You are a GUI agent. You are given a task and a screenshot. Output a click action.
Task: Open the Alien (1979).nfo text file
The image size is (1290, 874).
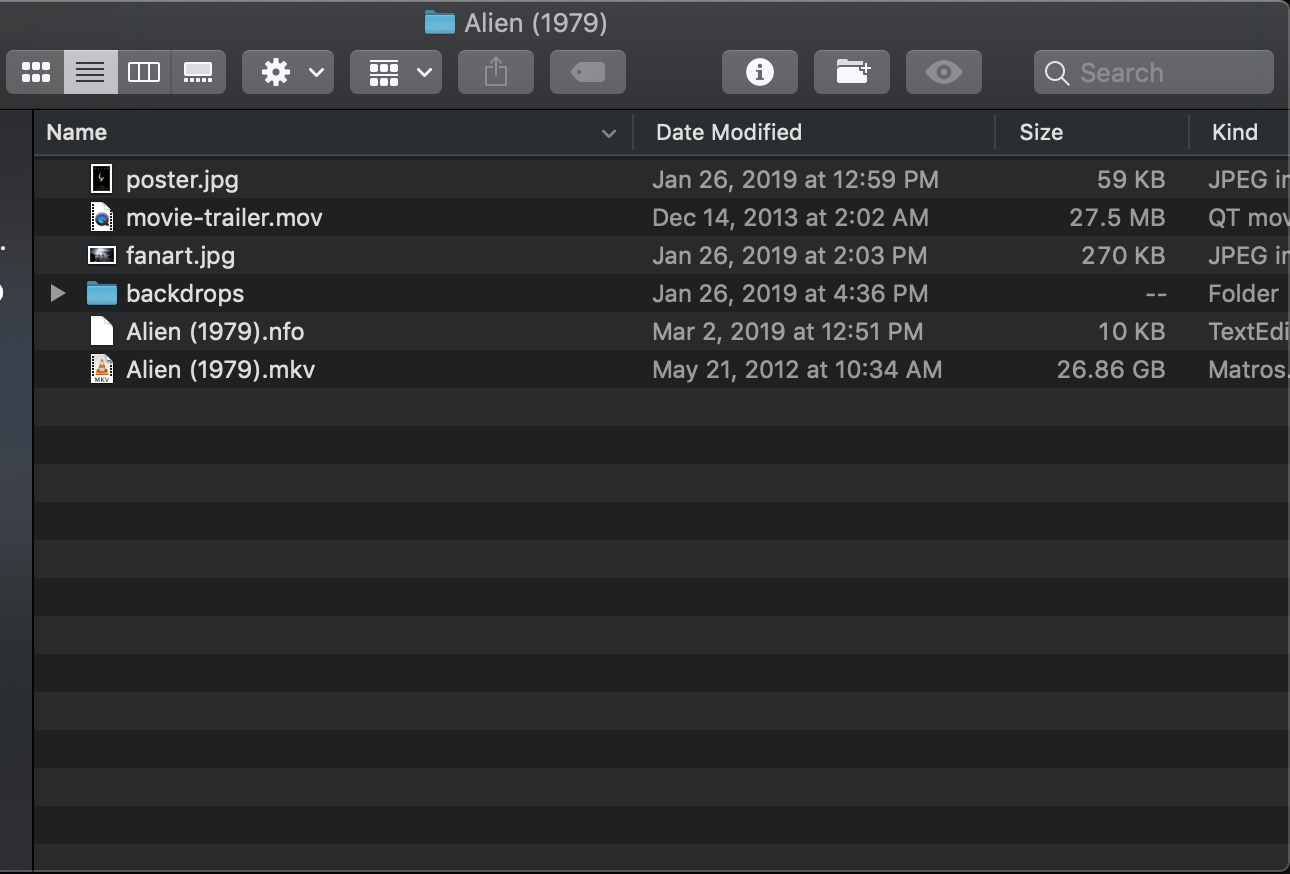(x=216, y=331)
